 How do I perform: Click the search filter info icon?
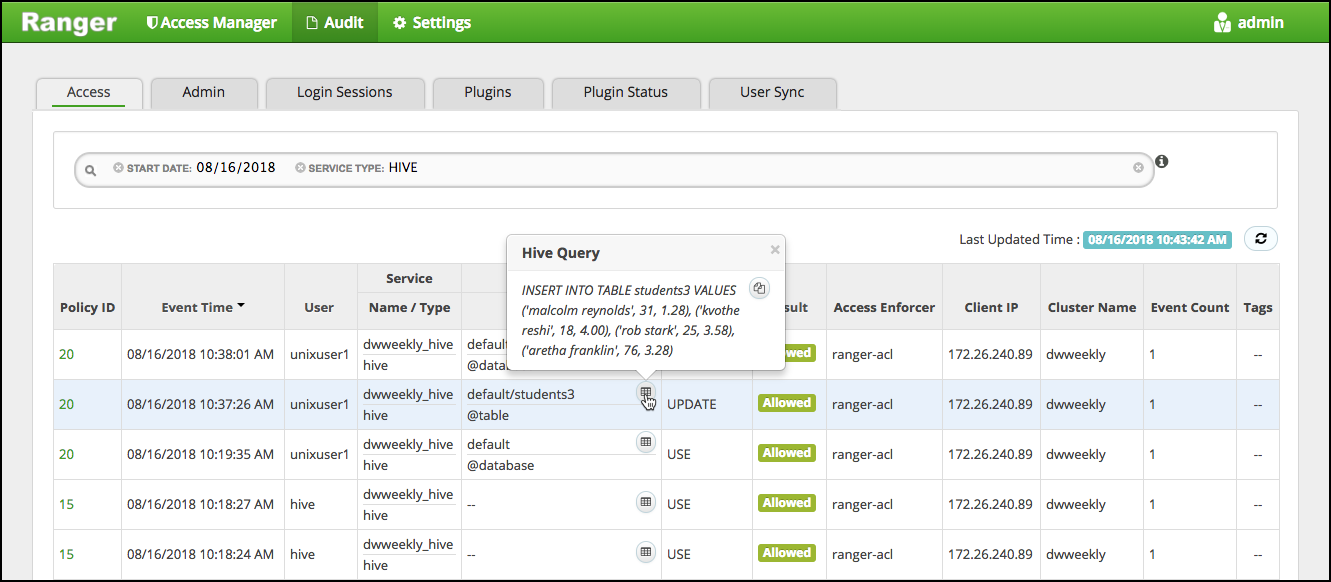pyautogui.click(x=1162, y=161)
